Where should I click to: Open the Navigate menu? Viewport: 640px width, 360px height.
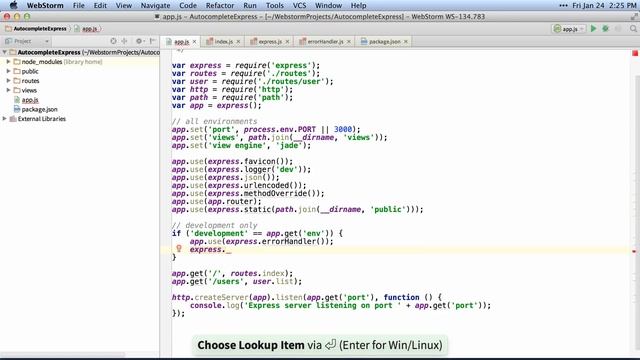pos(156,5)
